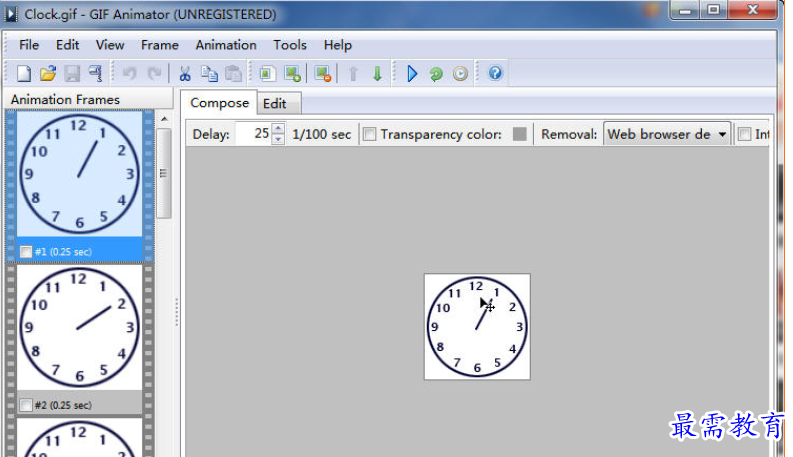This screenshot has width=793, height=457.
Task: Click the Animation Frames panel header
Action: [89, 100]
